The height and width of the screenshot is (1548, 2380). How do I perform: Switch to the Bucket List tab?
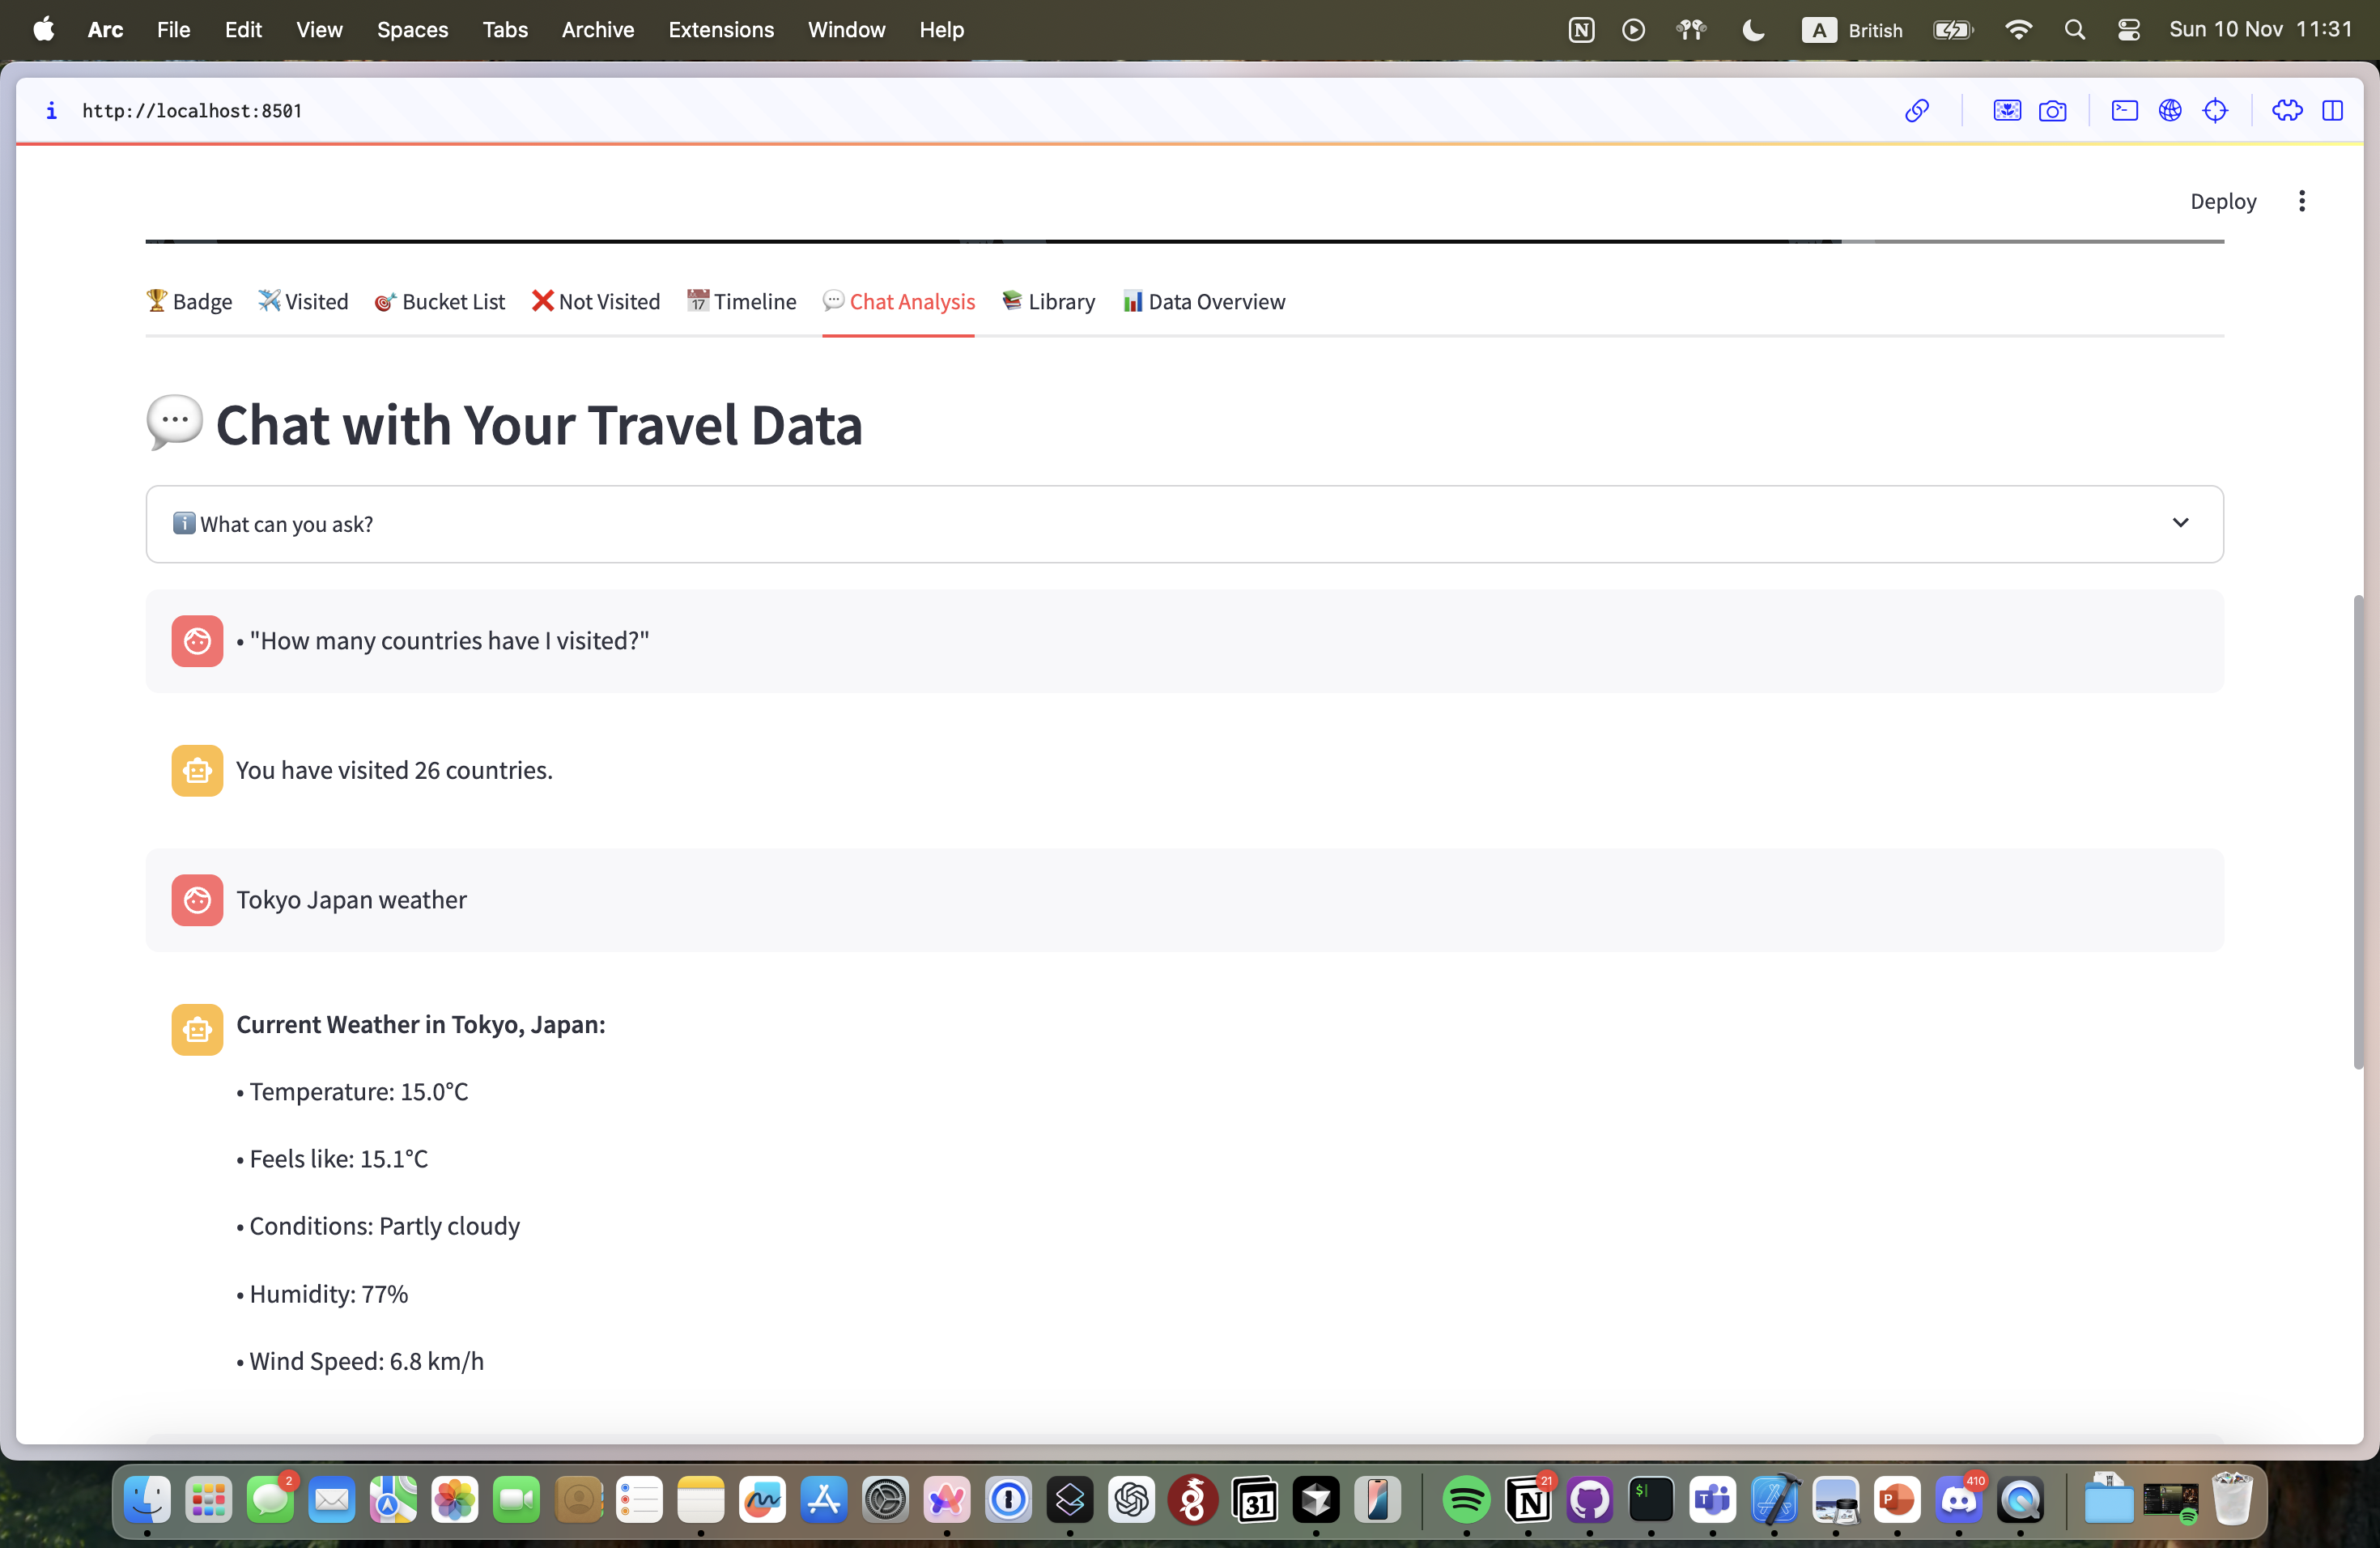(440, 301)
